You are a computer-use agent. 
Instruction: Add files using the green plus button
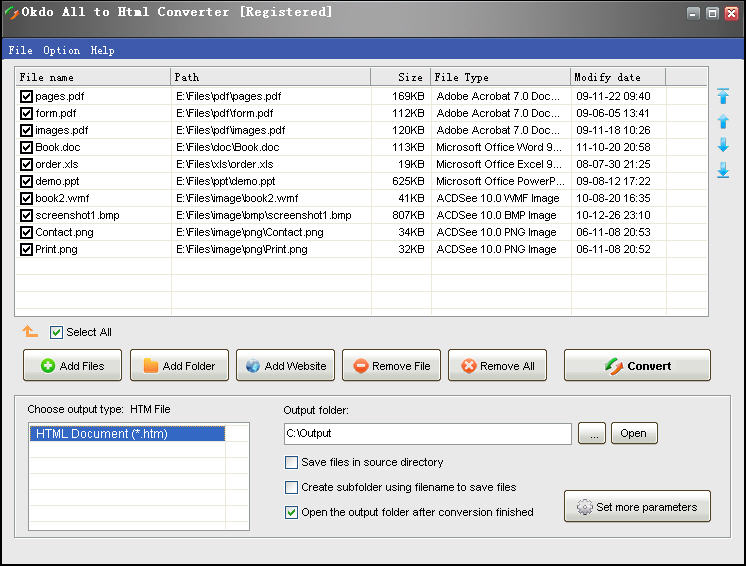point(72,366)
